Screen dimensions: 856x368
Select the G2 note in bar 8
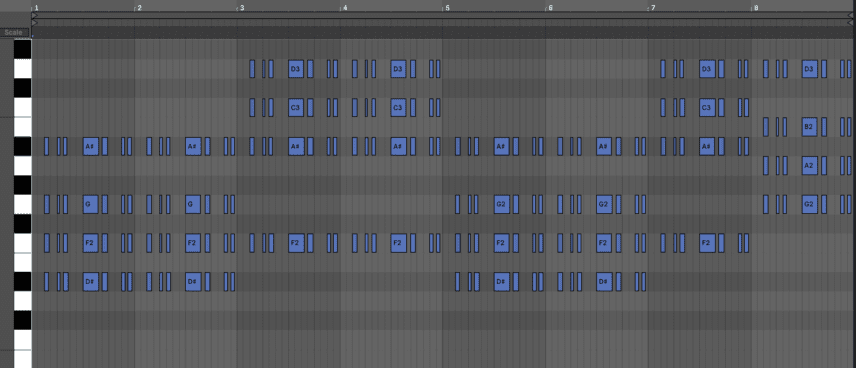pos(810,204)
